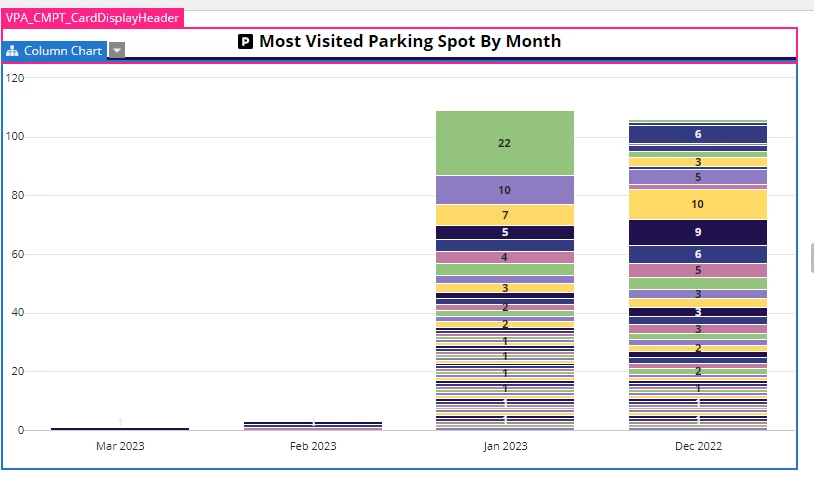The image size is (814, 485).
Task: Click the parking P icon in title
Action: [x=245, y=42]
